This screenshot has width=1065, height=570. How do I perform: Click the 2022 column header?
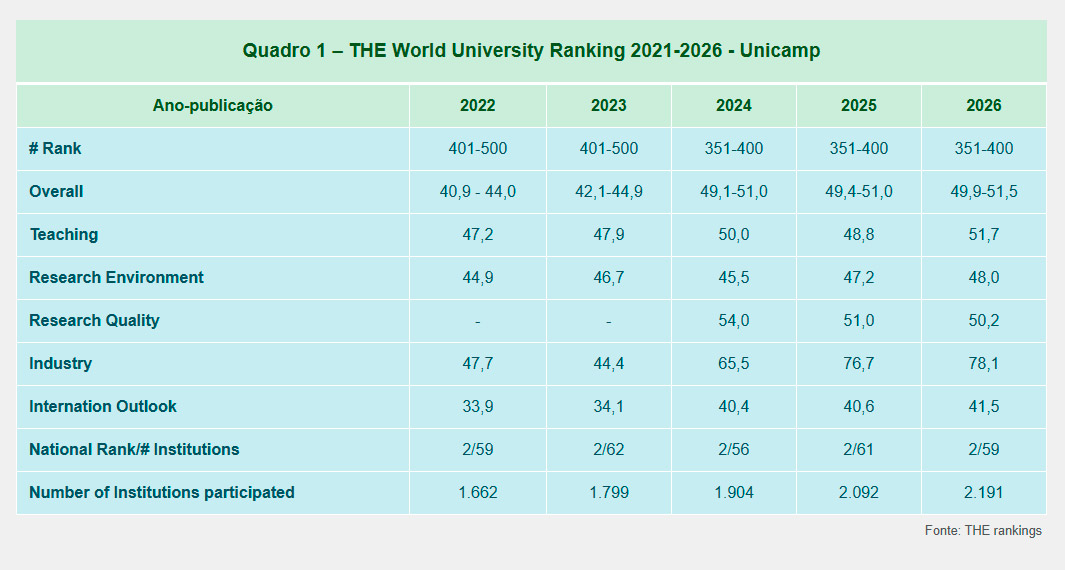[x=477, y=106]
